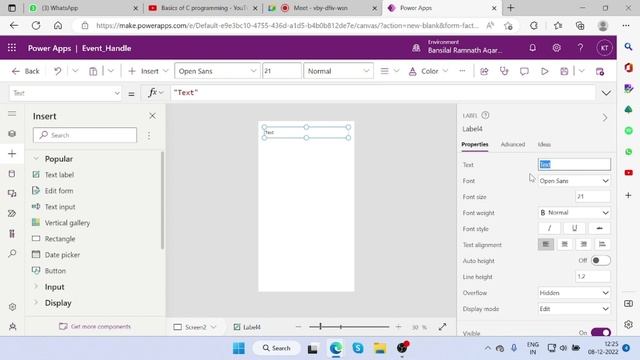Click the Publish icon
The image size is (640, 360).
click(600, 71)
